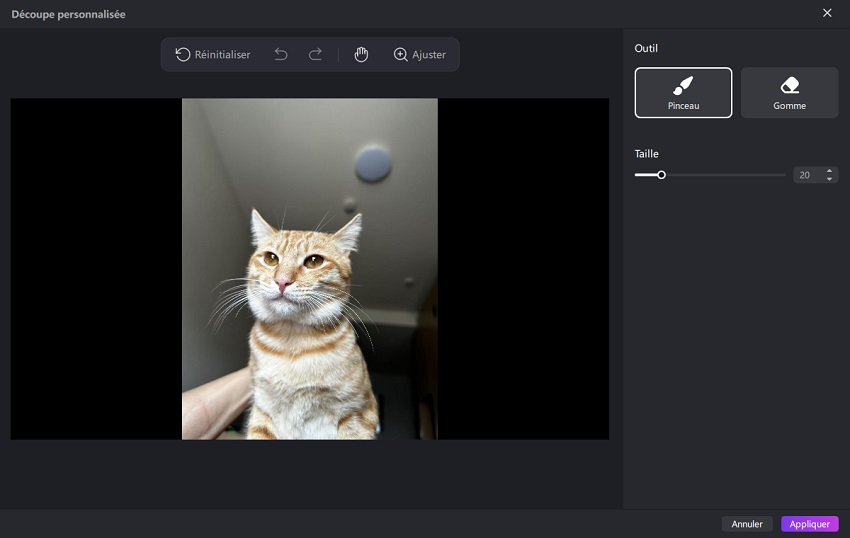
Task: Select the Pinceau brush tool
Action: pyautogui.click(x=683, y=93)
